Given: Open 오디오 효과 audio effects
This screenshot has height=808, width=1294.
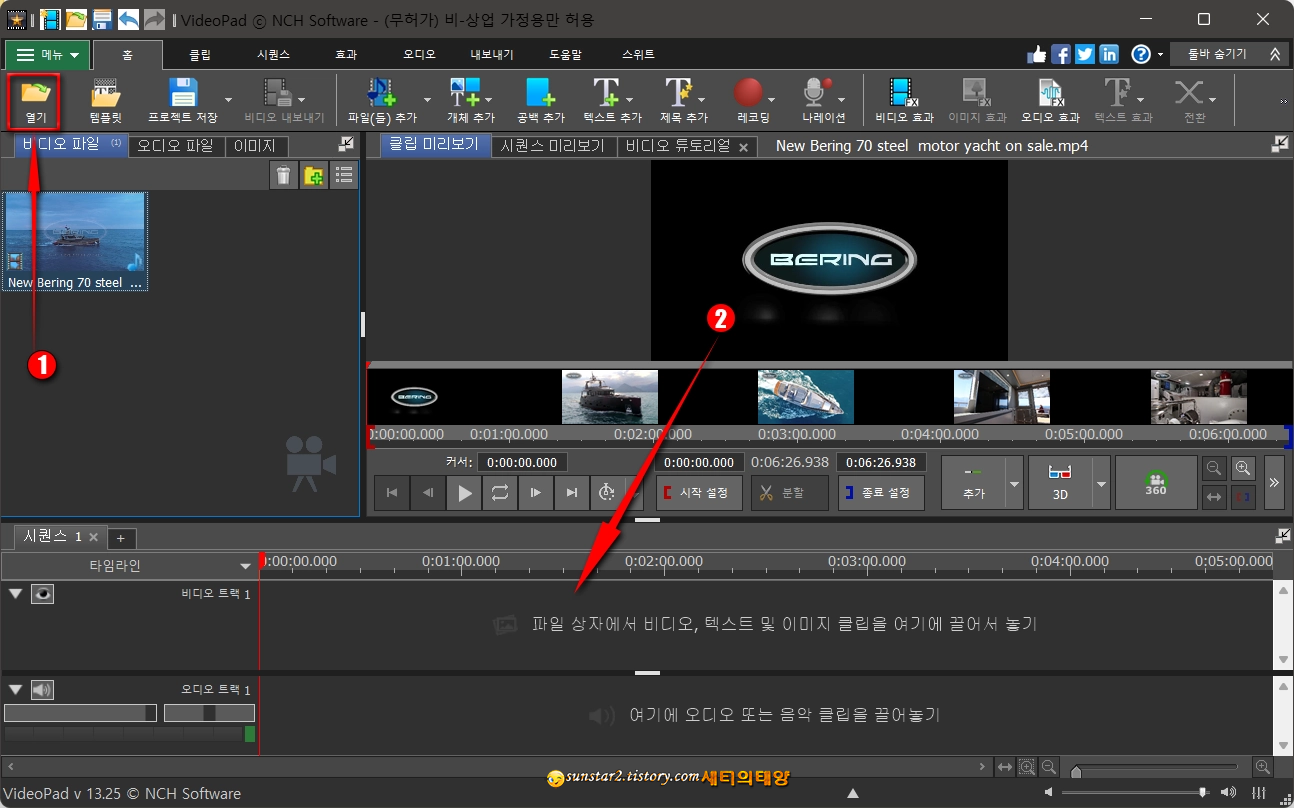Looking at the screenshot, I should tap(1050, 102).
